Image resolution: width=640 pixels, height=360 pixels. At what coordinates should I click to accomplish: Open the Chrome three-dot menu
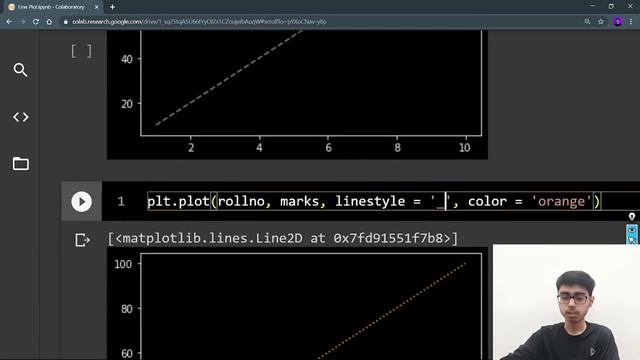tap(631, 22)
